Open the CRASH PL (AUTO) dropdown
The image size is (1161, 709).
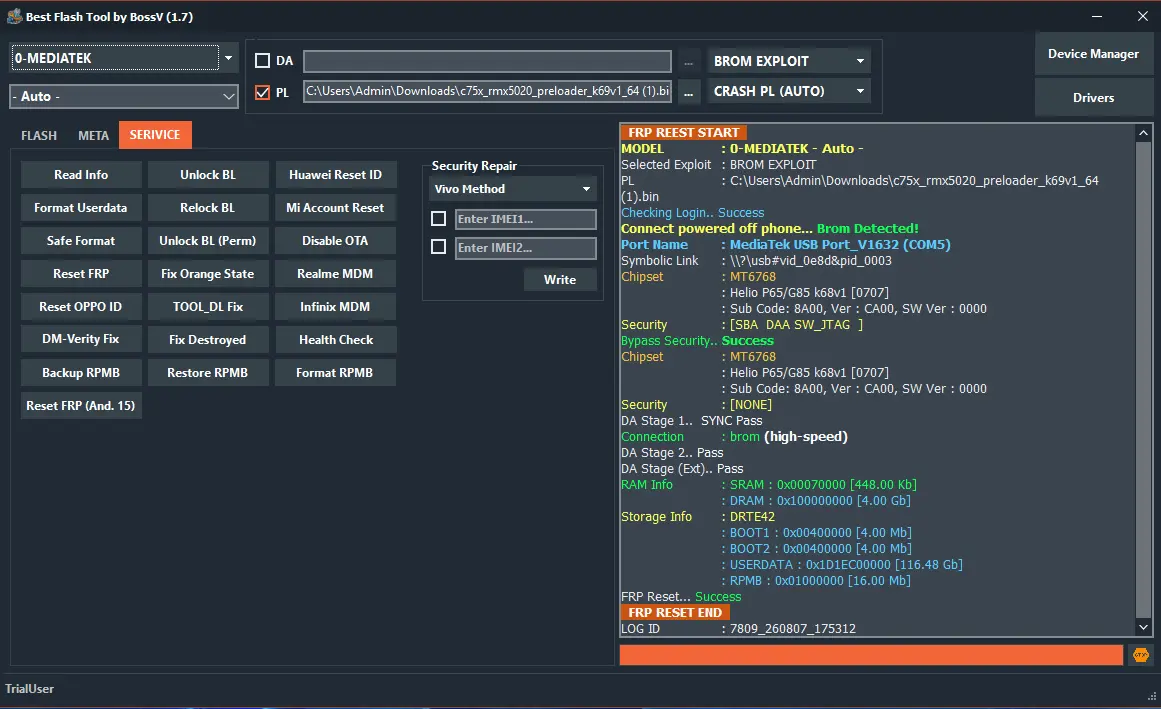coord(789,91)
